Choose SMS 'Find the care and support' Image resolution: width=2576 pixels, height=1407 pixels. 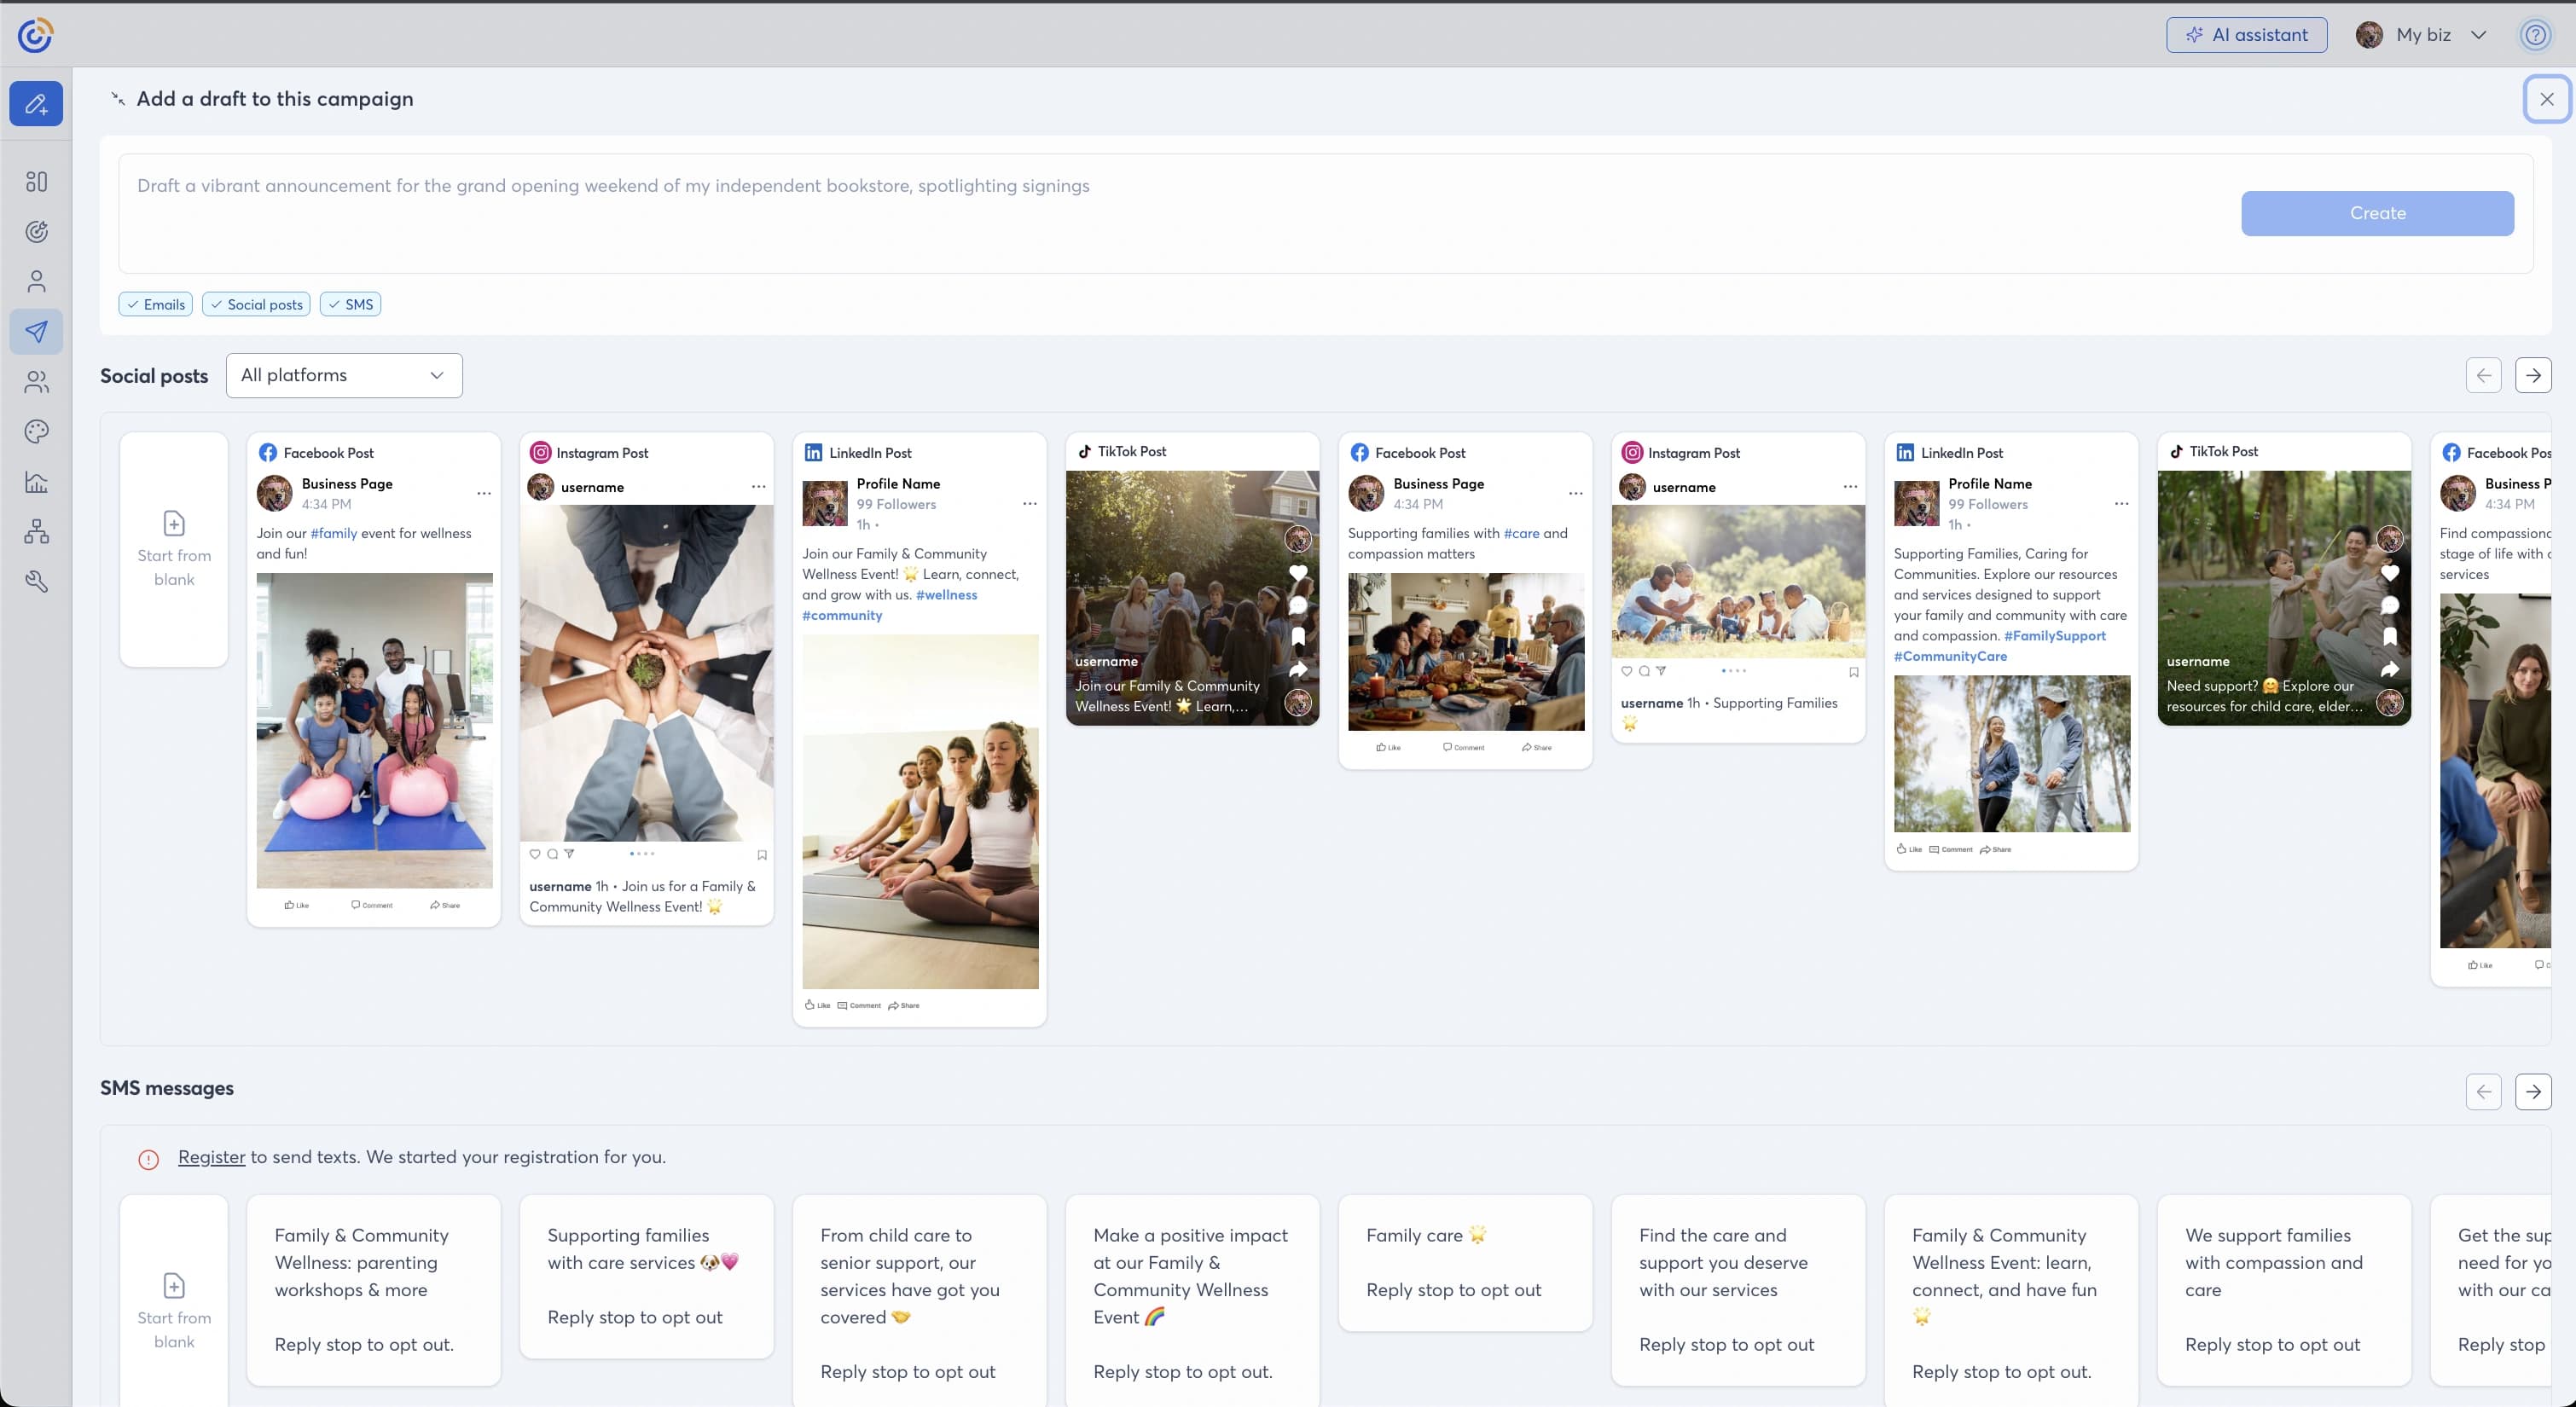tap(1738, 1289)
